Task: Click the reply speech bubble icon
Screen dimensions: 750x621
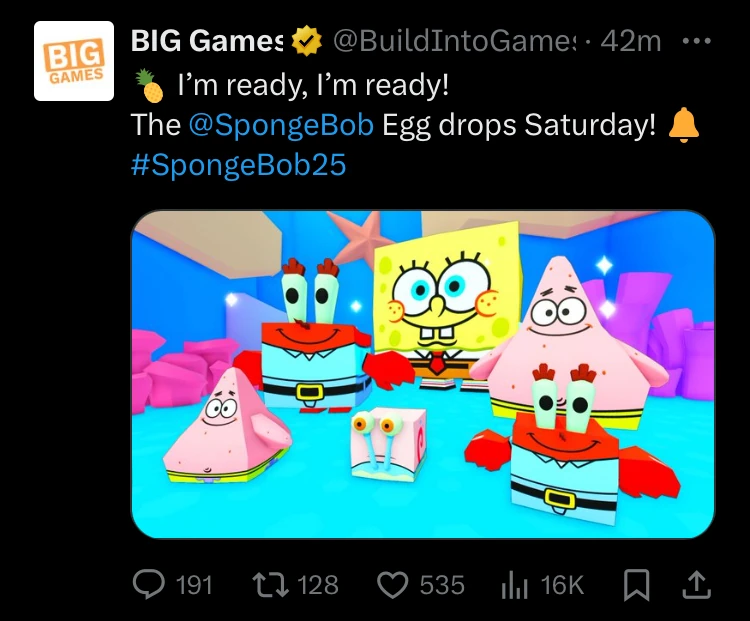Action: [x=148, y=585]
